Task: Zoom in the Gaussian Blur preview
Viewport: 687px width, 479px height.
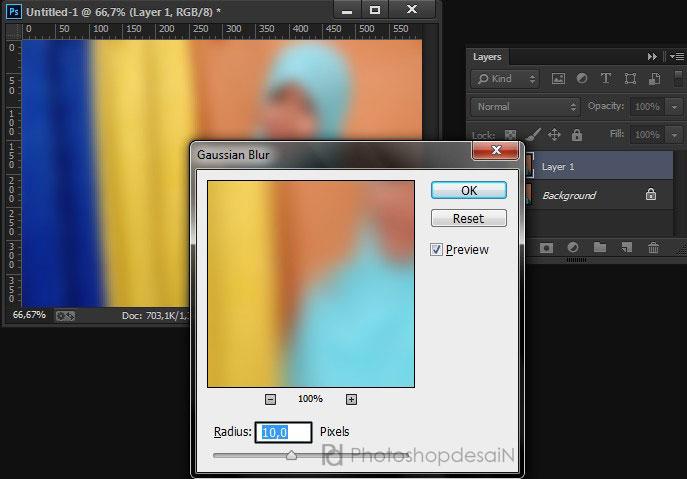Action: click(x=351, y=399)
